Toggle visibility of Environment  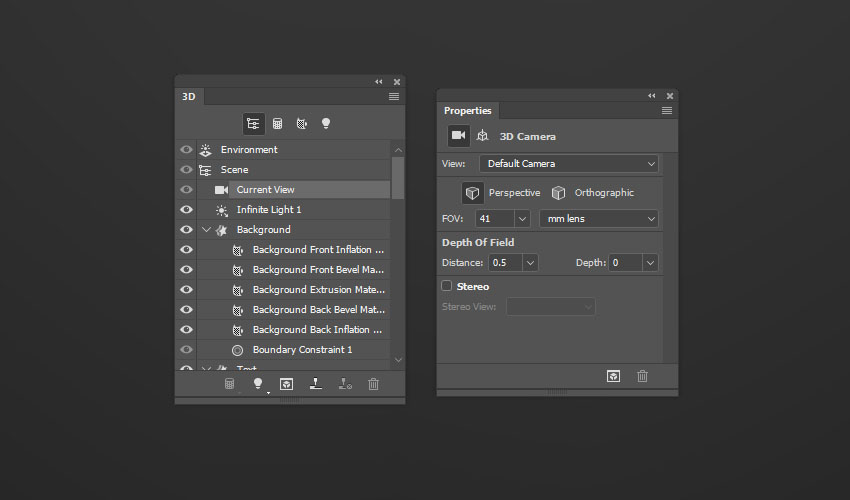point(186,150)
